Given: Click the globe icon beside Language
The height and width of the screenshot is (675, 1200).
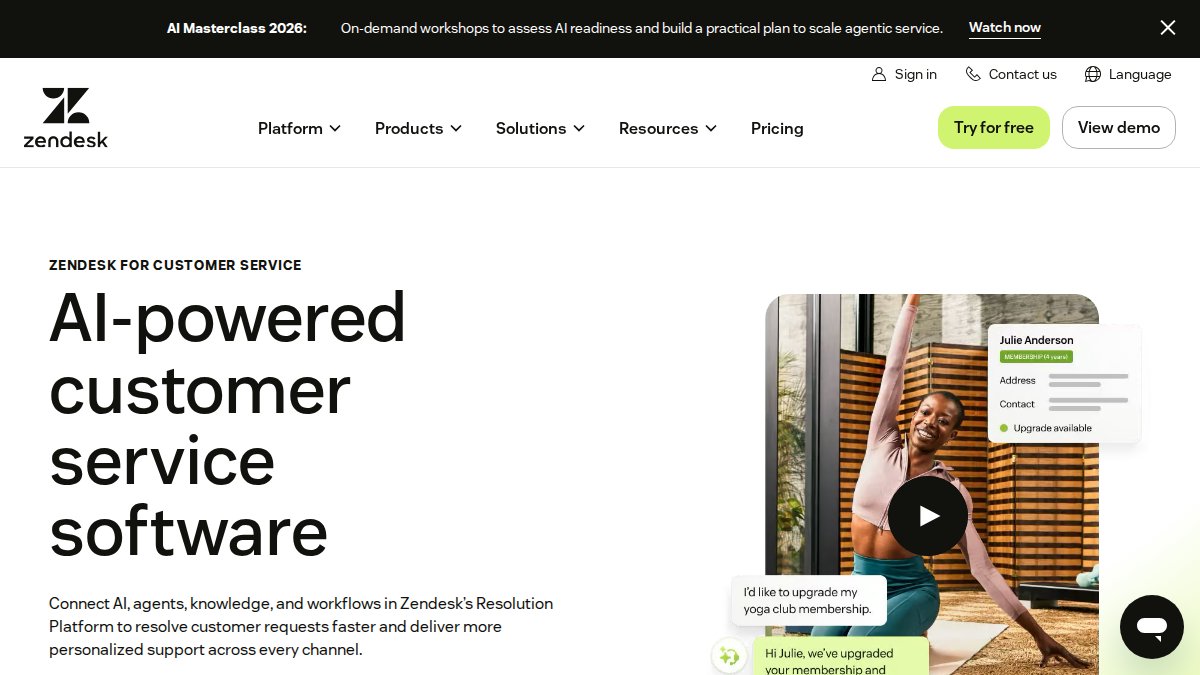Looking at the screenshot, I should (x=1092, y=74).
